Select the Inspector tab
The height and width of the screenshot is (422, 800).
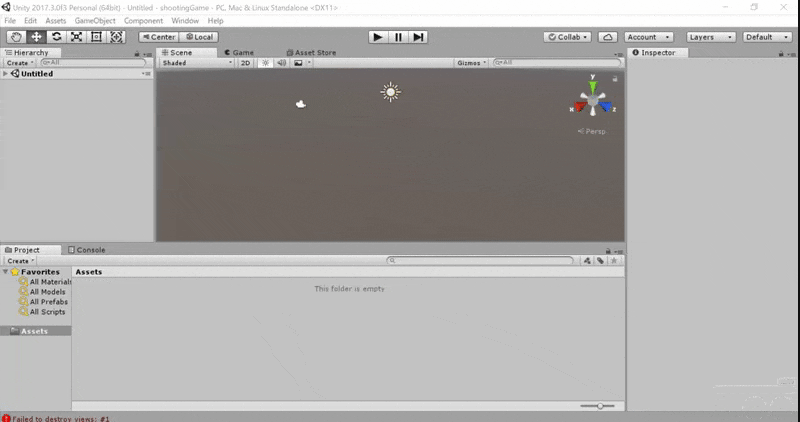pyautogui.click(x=658, y=53)
